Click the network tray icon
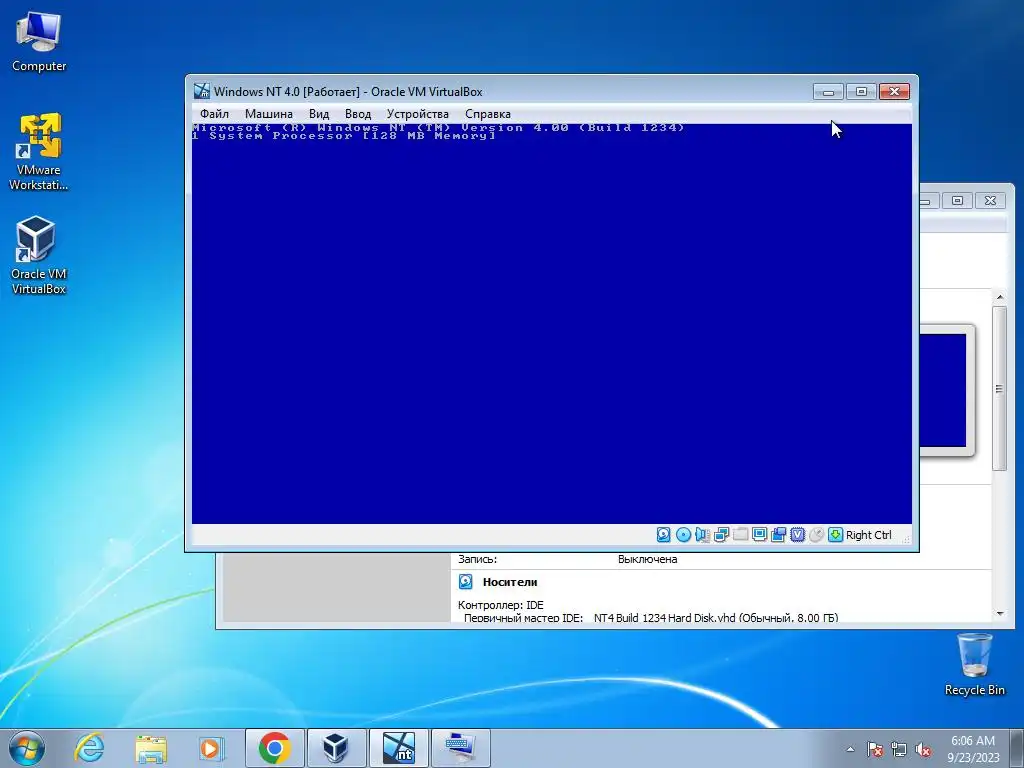Viewport: 1024px width, 768px height. [x=899, y=749]
